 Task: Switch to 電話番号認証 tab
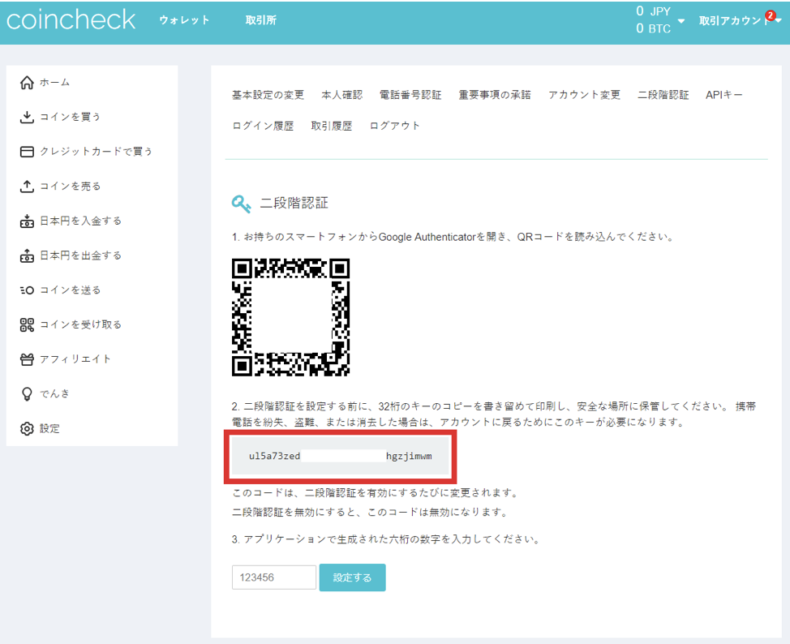click(x=411, y=95)
